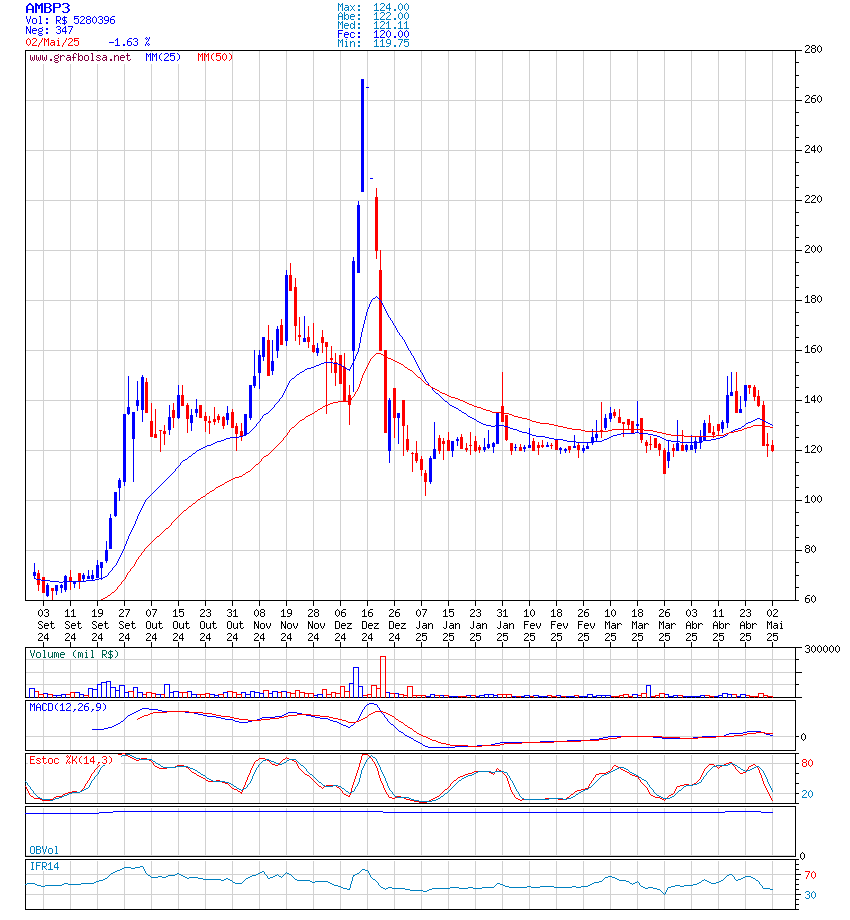Click the tallest blue candle near 268
This screenshot has height=920, width=850.
[363, 136]
